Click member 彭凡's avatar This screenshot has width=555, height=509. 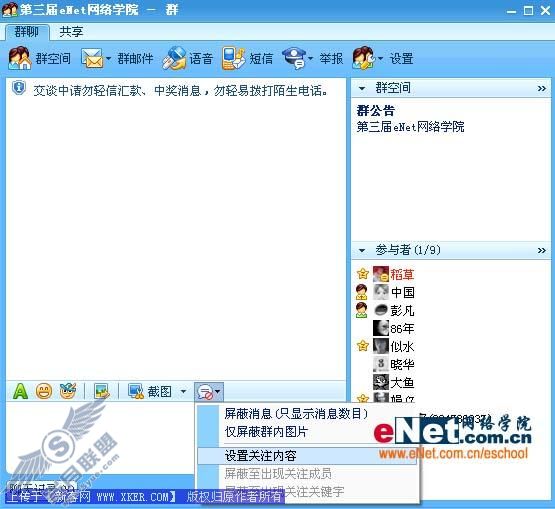(381, 310)
